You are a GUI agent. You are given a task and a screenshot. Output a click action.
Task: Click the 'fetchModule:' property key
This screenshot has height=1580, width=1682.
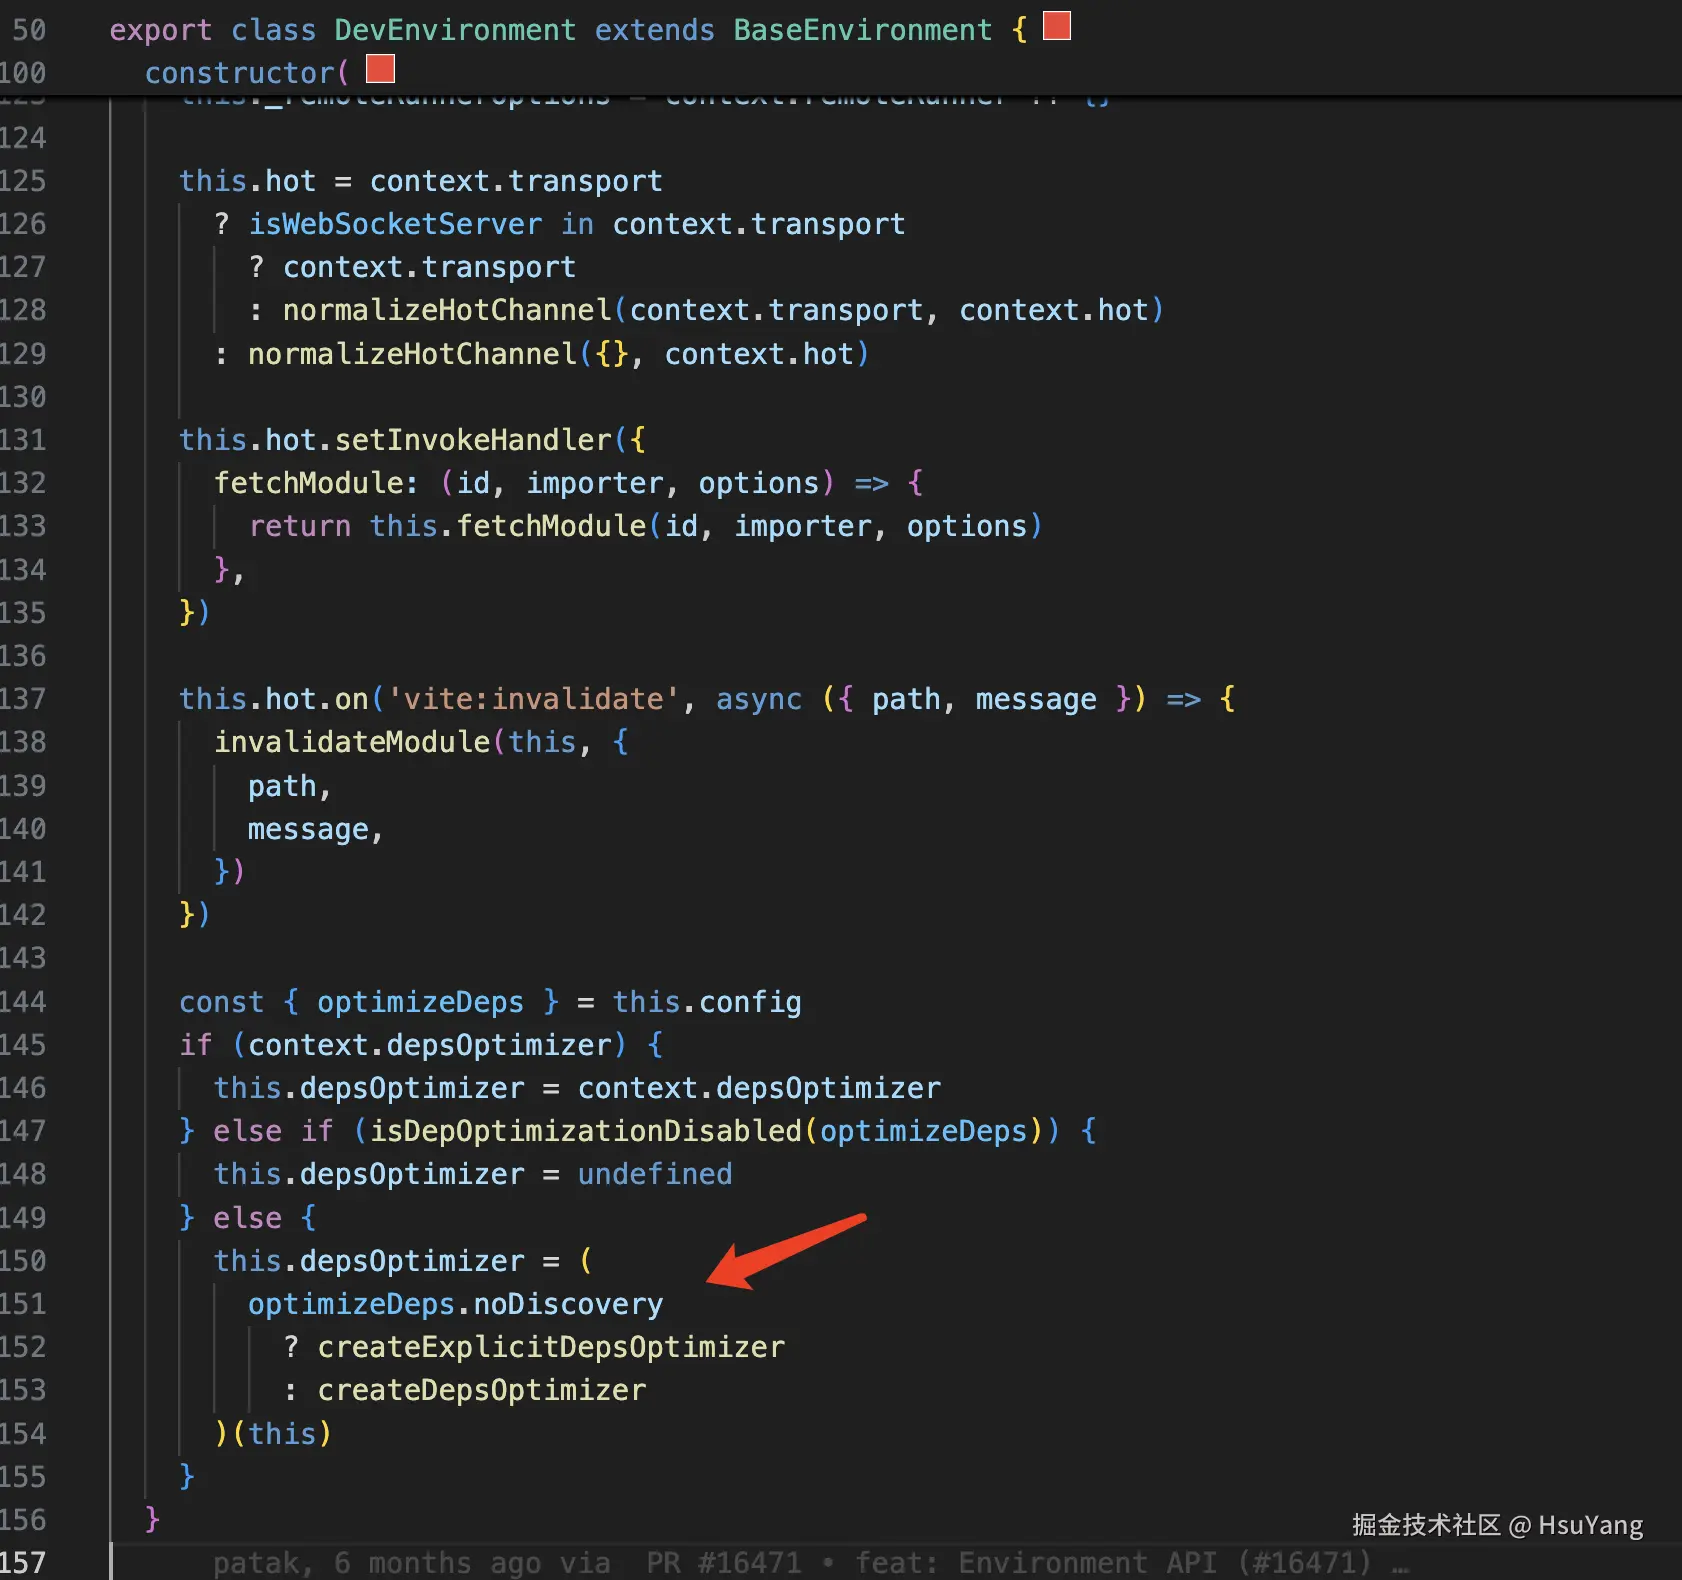[316, 483]
